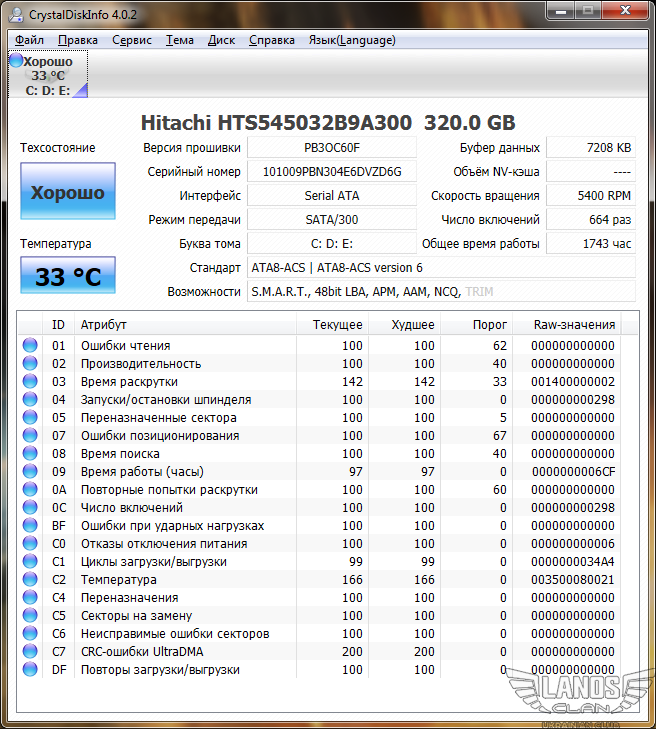This screenshot has width=656, height=729.
Task: Click status circle for 04 Запуски/остановки шпинделя
Action: point(30,399)
